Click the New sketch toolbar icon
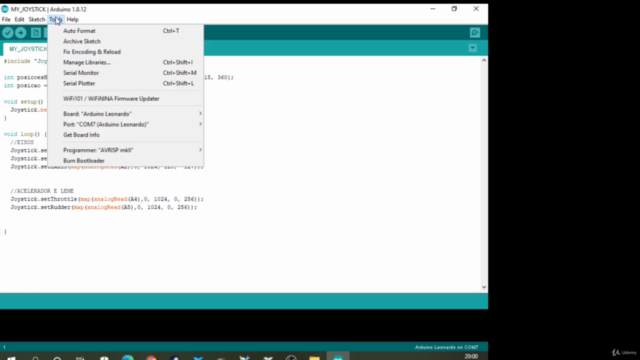The width and height of the screenshot is (640, 360). [x=36, y=33]
